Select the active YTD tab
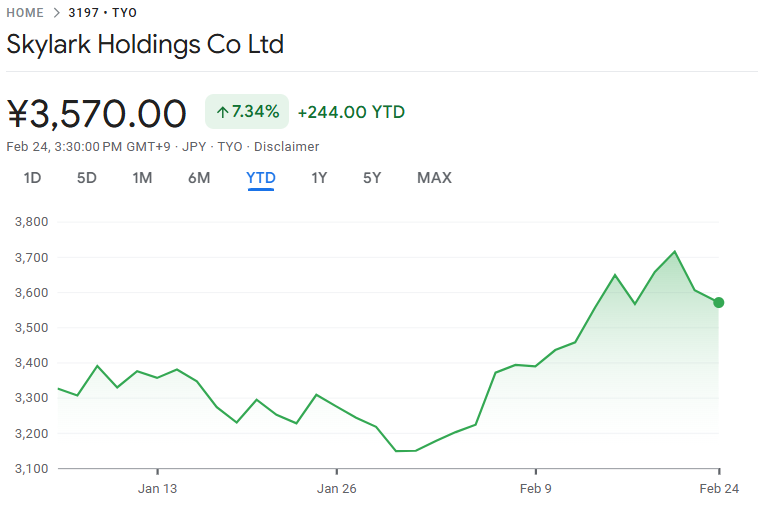758x509 pixels. point(261,178)
